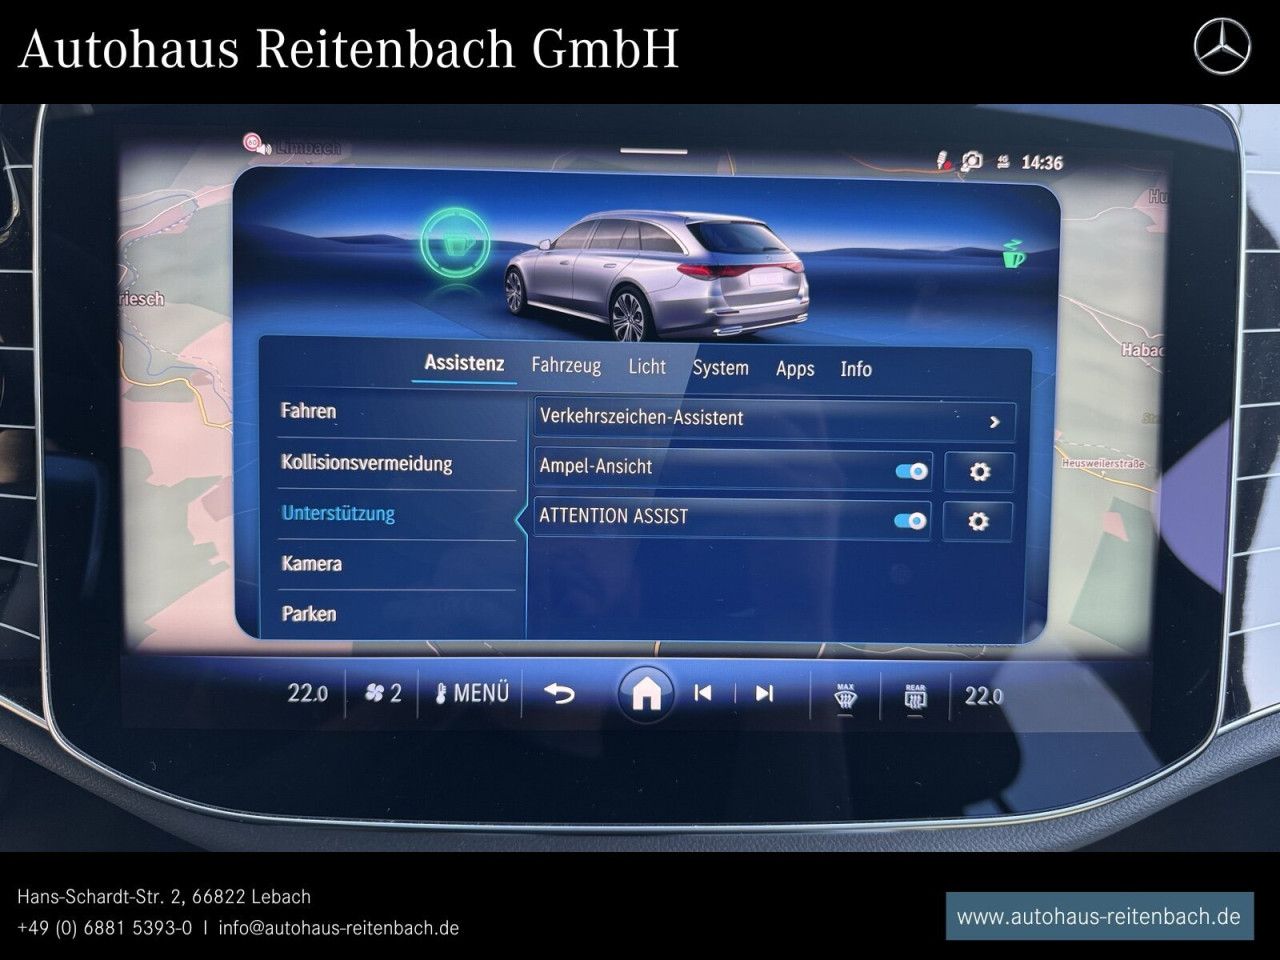Skip to previous track
1280x960 pixels.
tap(703, 693)
